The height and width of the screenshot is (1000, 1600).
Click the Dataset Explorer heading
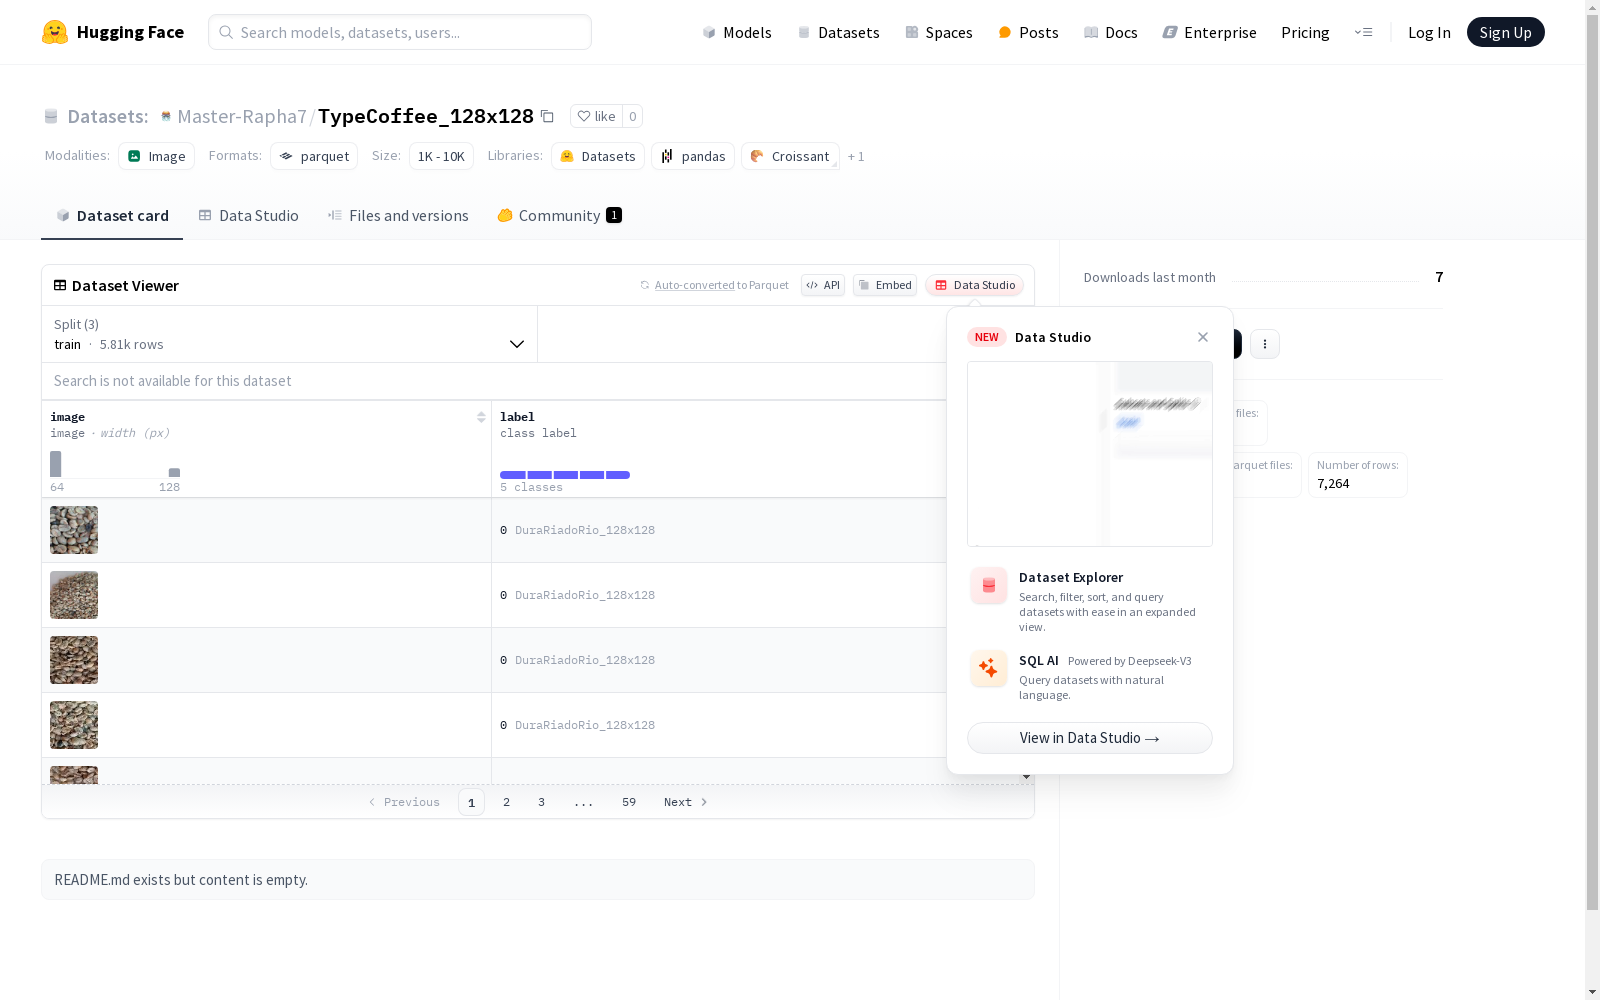tap(1071, 577)
